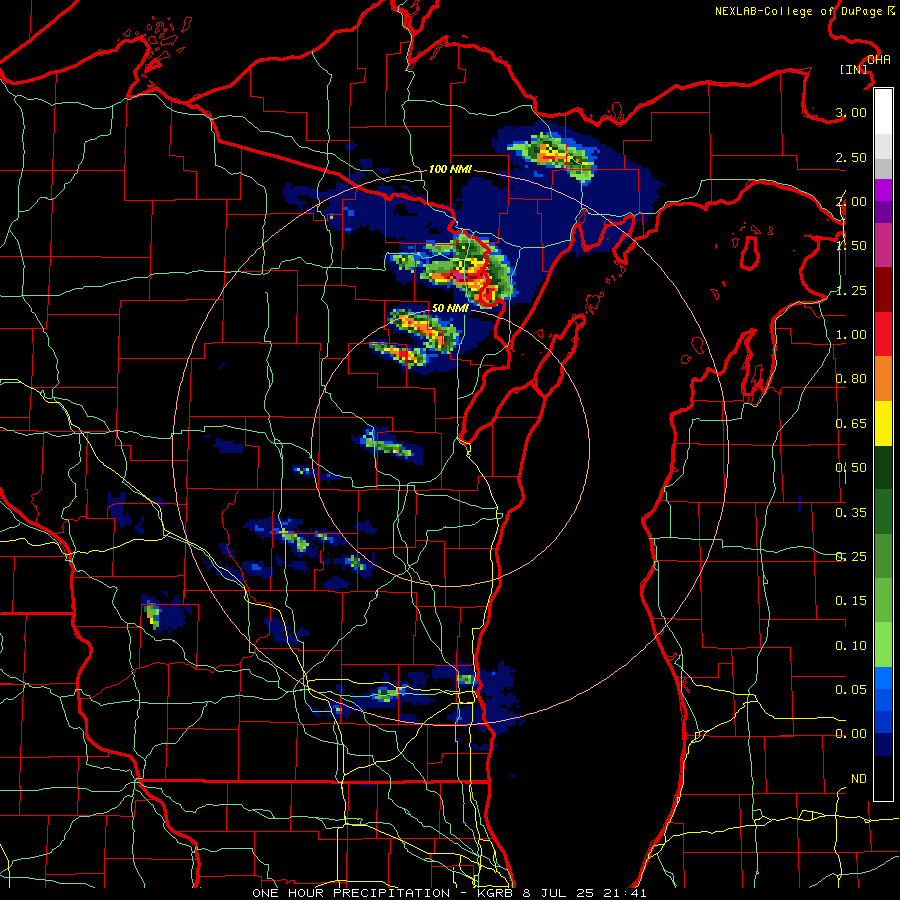900x900 pixels.
Task: Pick the dark red swatch above 1.25
Action: (883, 290)
